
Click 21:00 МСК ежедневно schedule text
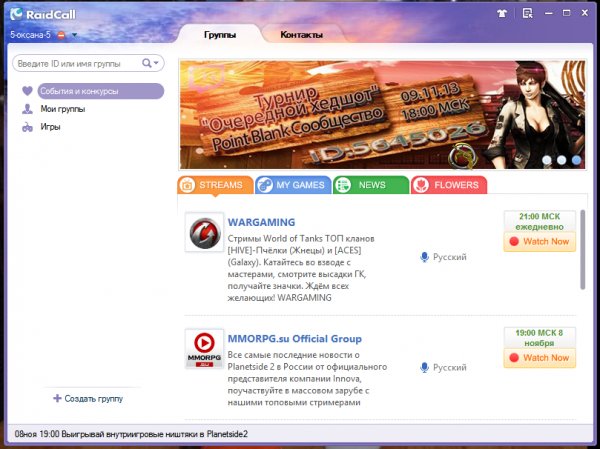pyautogui.click(x=540, y=222)
